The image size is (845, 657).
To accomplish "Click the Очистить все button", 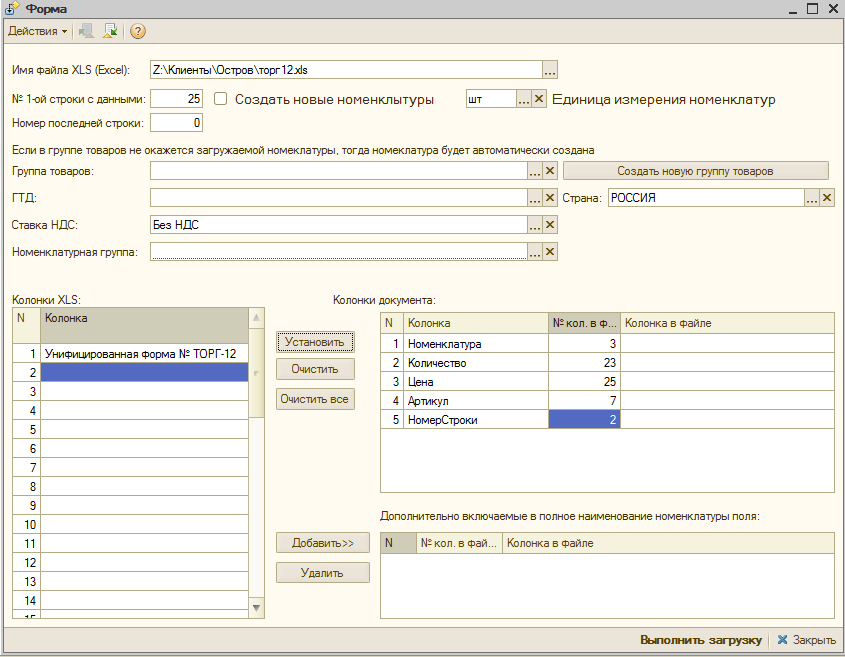I will pyautogui.click(x=314, y=399).
